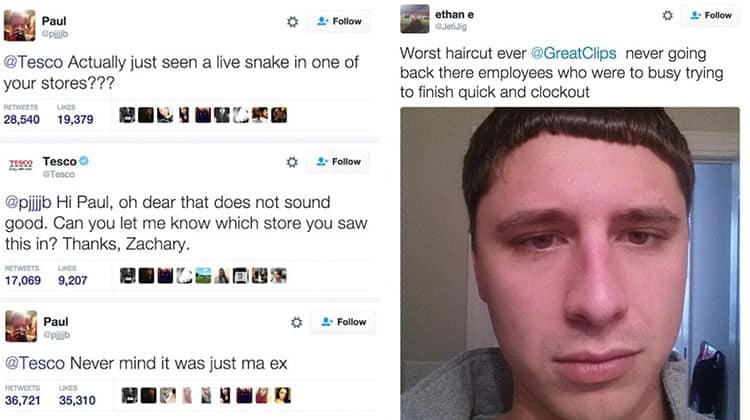
Task: View the 17,069 retweets on Tesco's reply
Action: point(23,280)
